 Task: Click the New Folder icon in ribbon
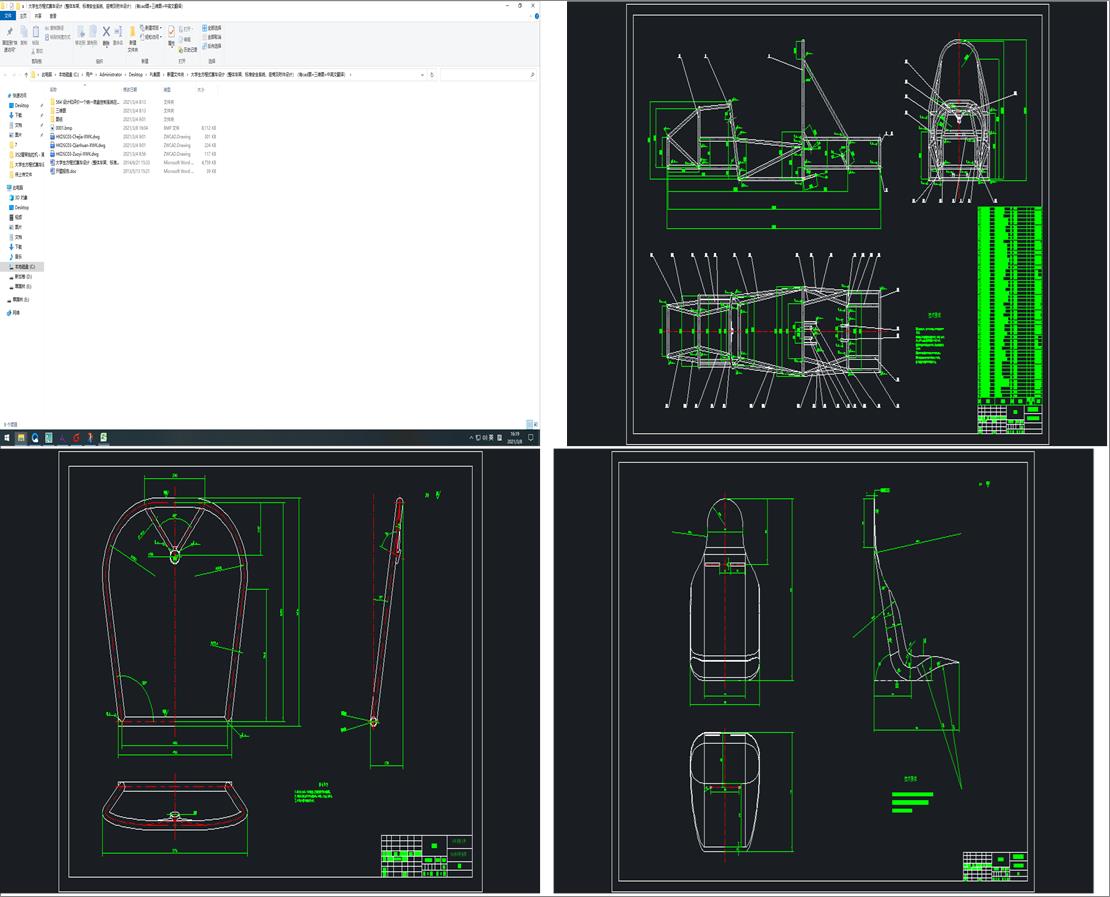132,33
